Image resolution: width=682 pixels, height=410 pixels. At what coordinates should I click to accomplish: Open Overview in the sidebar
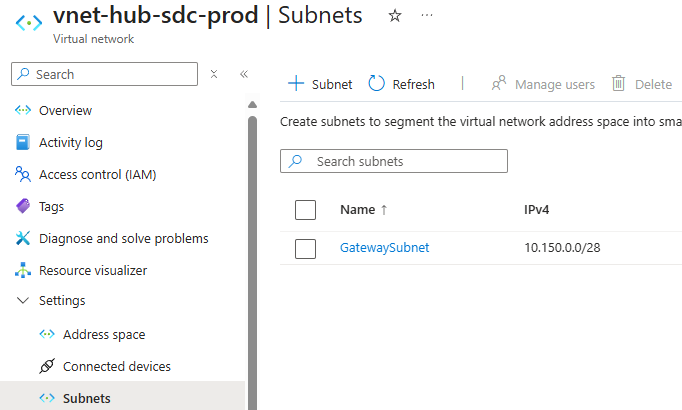pos(65,110)
